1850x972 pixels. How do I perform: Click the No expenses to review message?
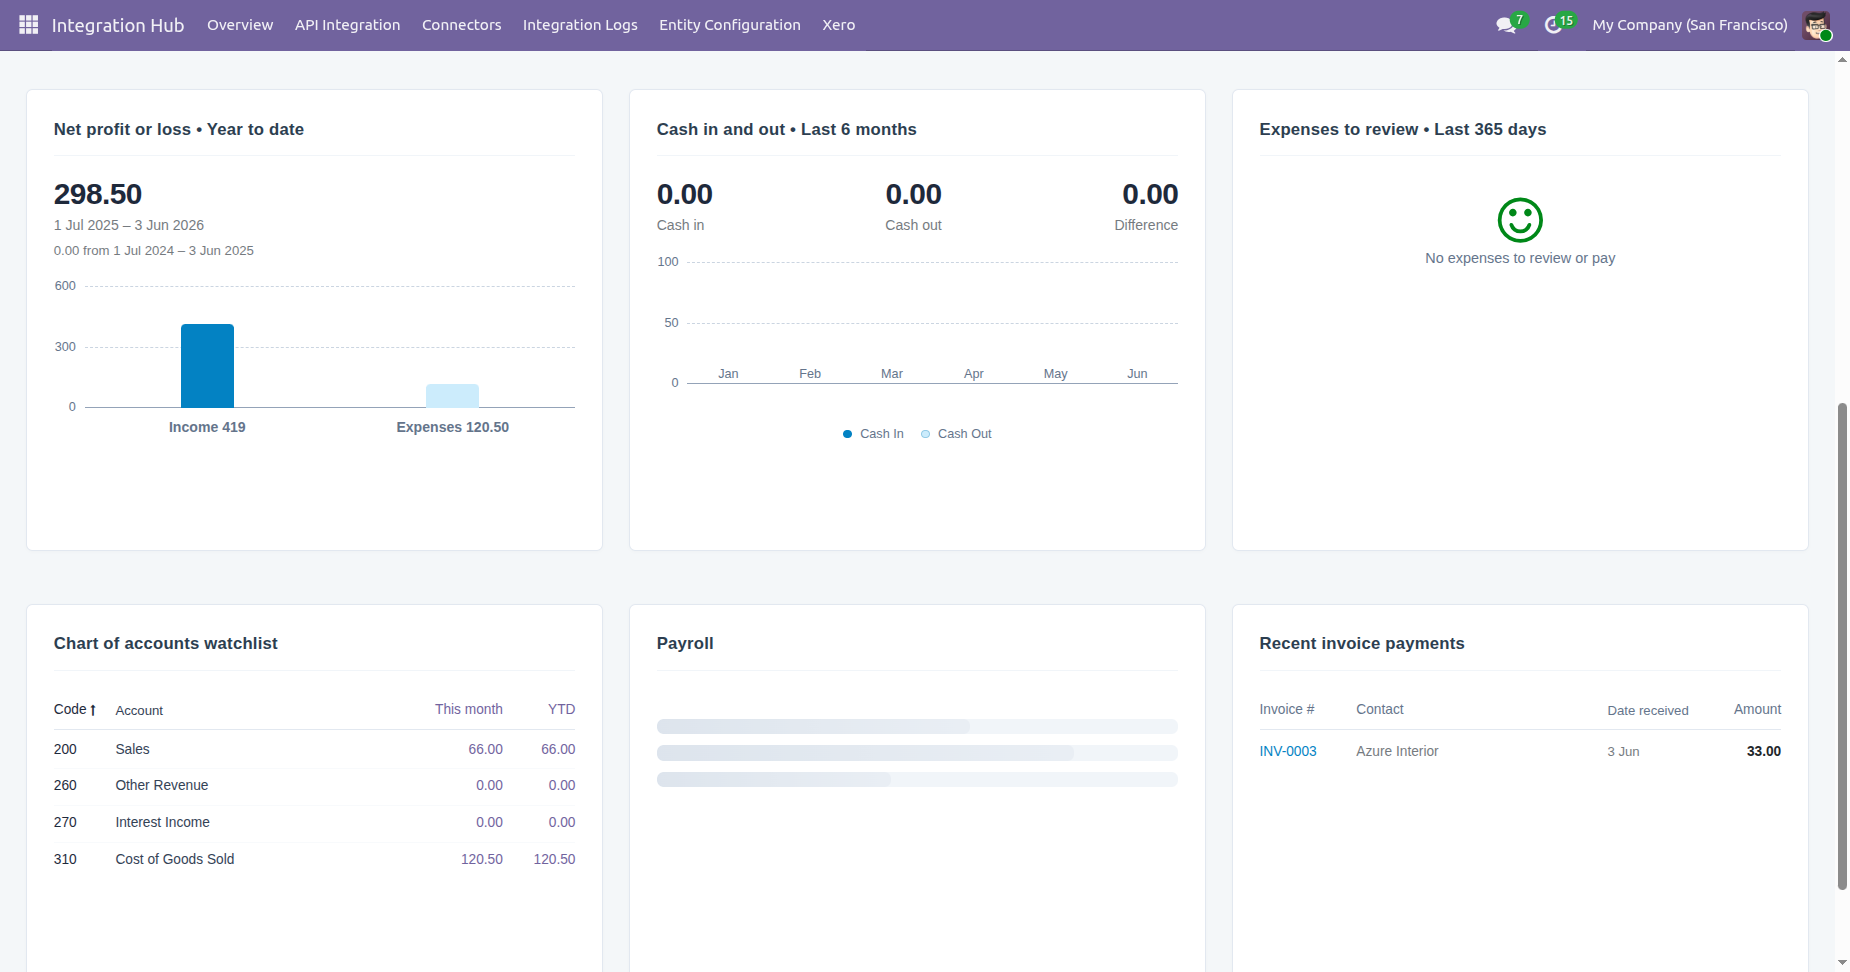pyautogui.click(x=1520, y=258)
